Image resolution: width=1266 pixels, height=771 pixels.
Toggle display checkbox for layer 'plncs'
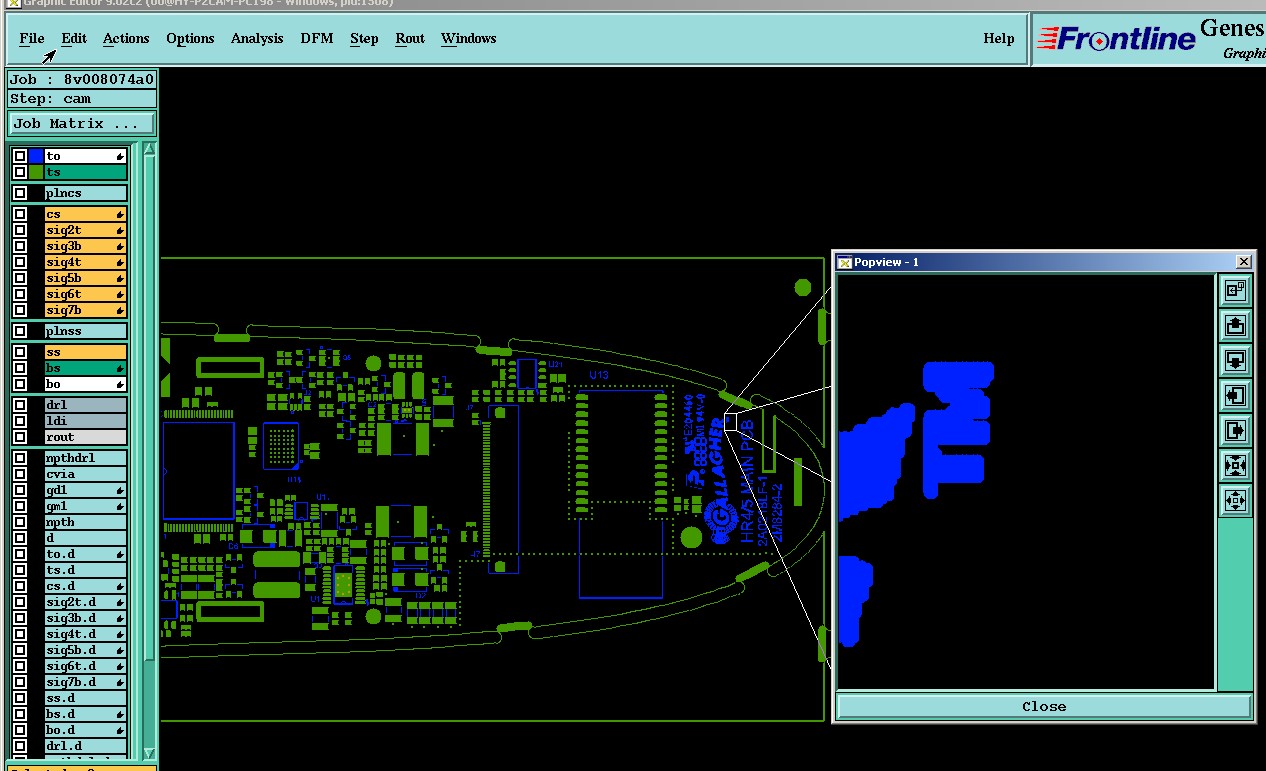click(x=20, y=193)
